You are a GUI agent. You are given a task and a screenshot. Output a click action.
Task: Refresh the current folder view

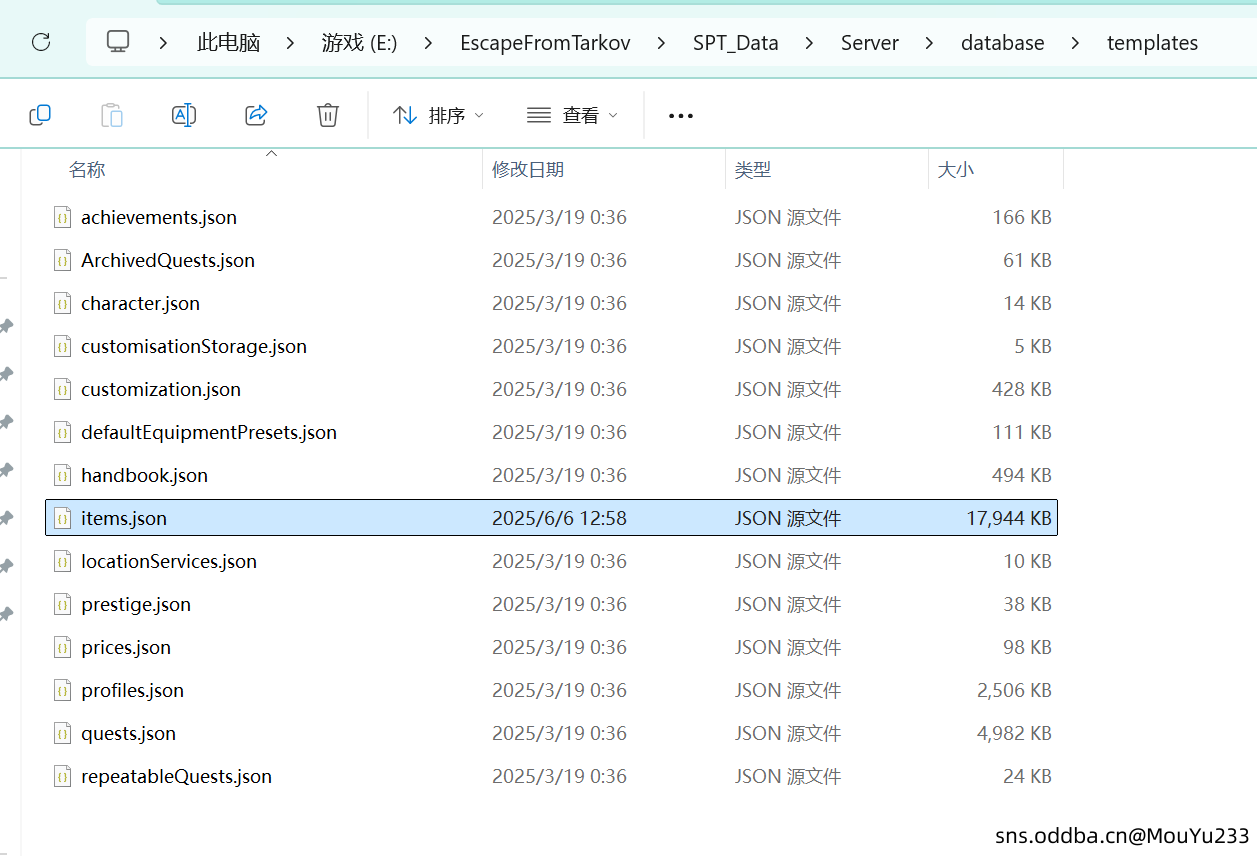(41, 42)
